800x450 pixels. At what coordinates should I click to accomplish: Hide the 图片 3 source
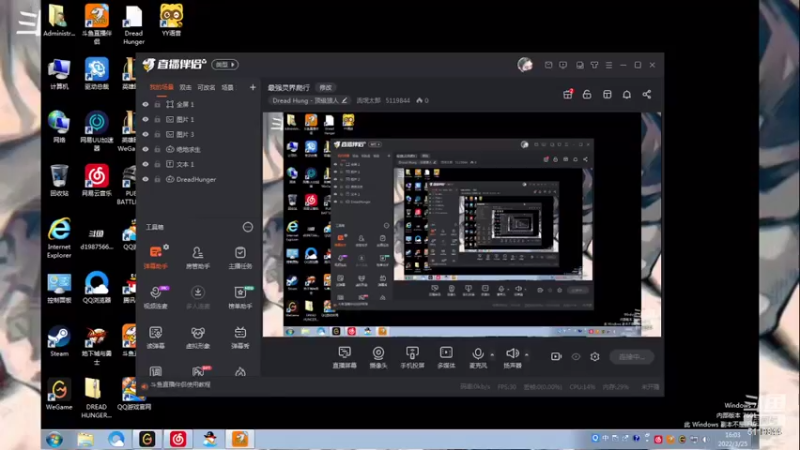145,134
